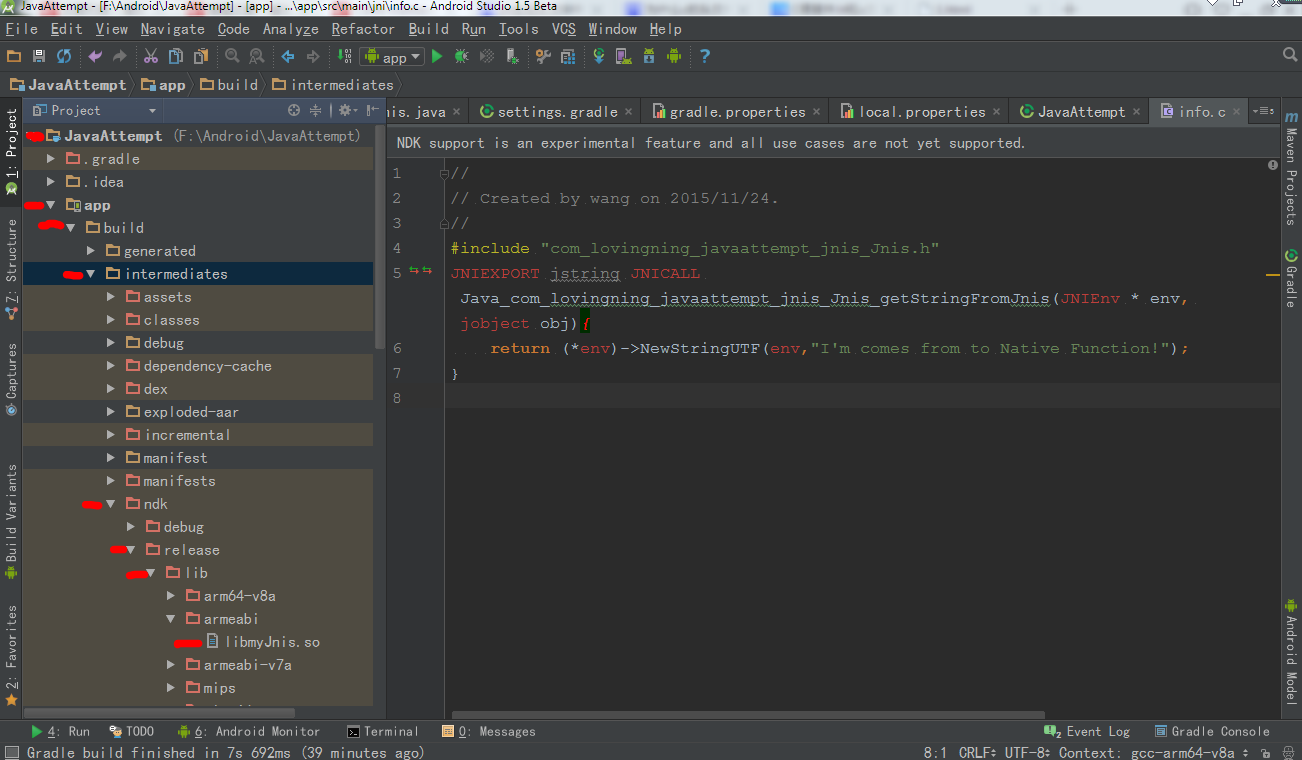This screenshot has width=1302, height=760.
Task: Click the Open file toolbar icon
Action: click(x=14, y=57)
